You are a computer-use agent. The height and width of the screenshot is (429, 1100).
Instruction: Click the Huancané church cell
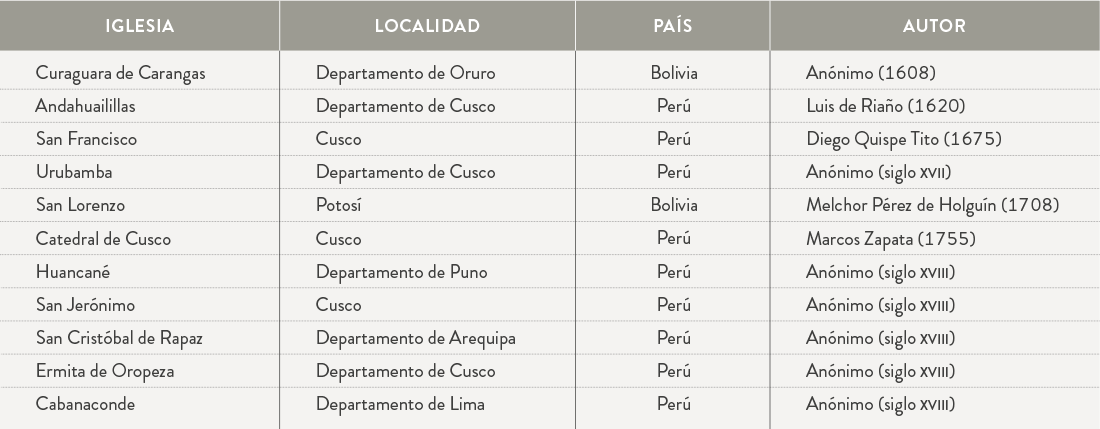click(x=74, y=272)
